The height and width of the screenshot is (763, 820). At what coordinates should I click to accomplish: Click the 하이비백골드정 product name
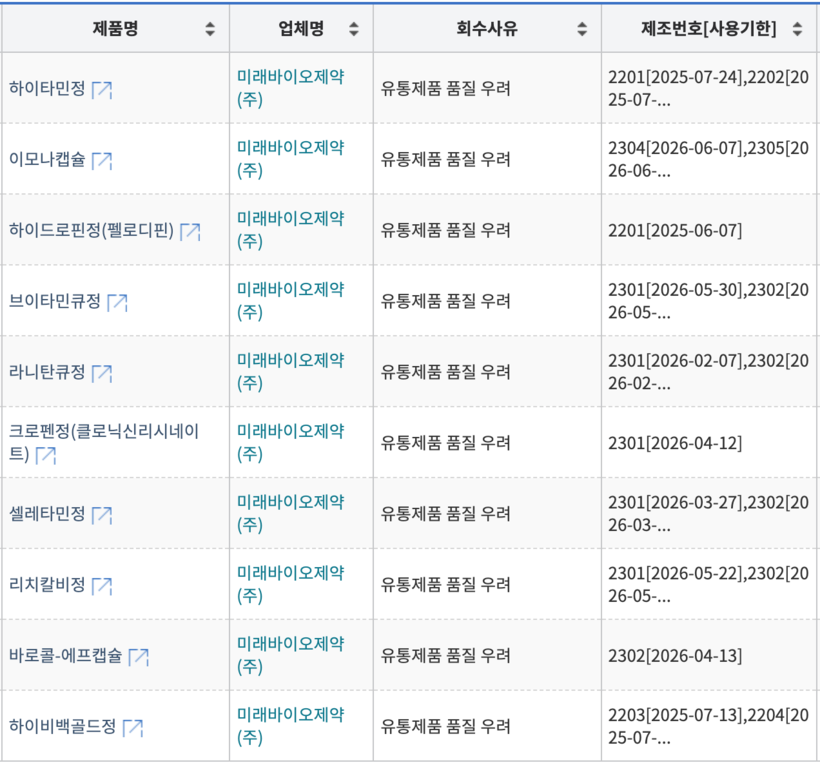pyautogui.click(x=63, y=727)
